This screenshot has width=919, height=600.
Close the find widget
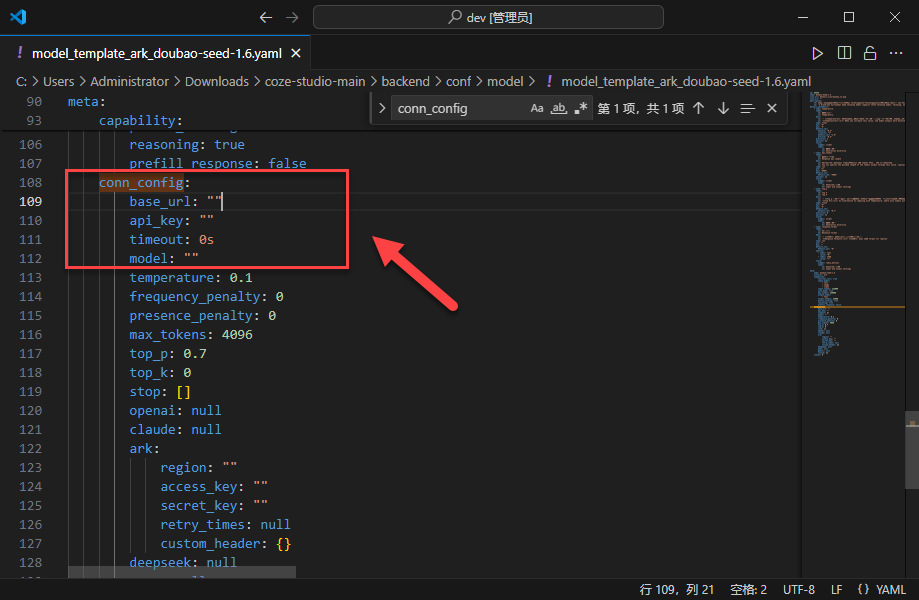pyautogui.click(x=771, y=108)
